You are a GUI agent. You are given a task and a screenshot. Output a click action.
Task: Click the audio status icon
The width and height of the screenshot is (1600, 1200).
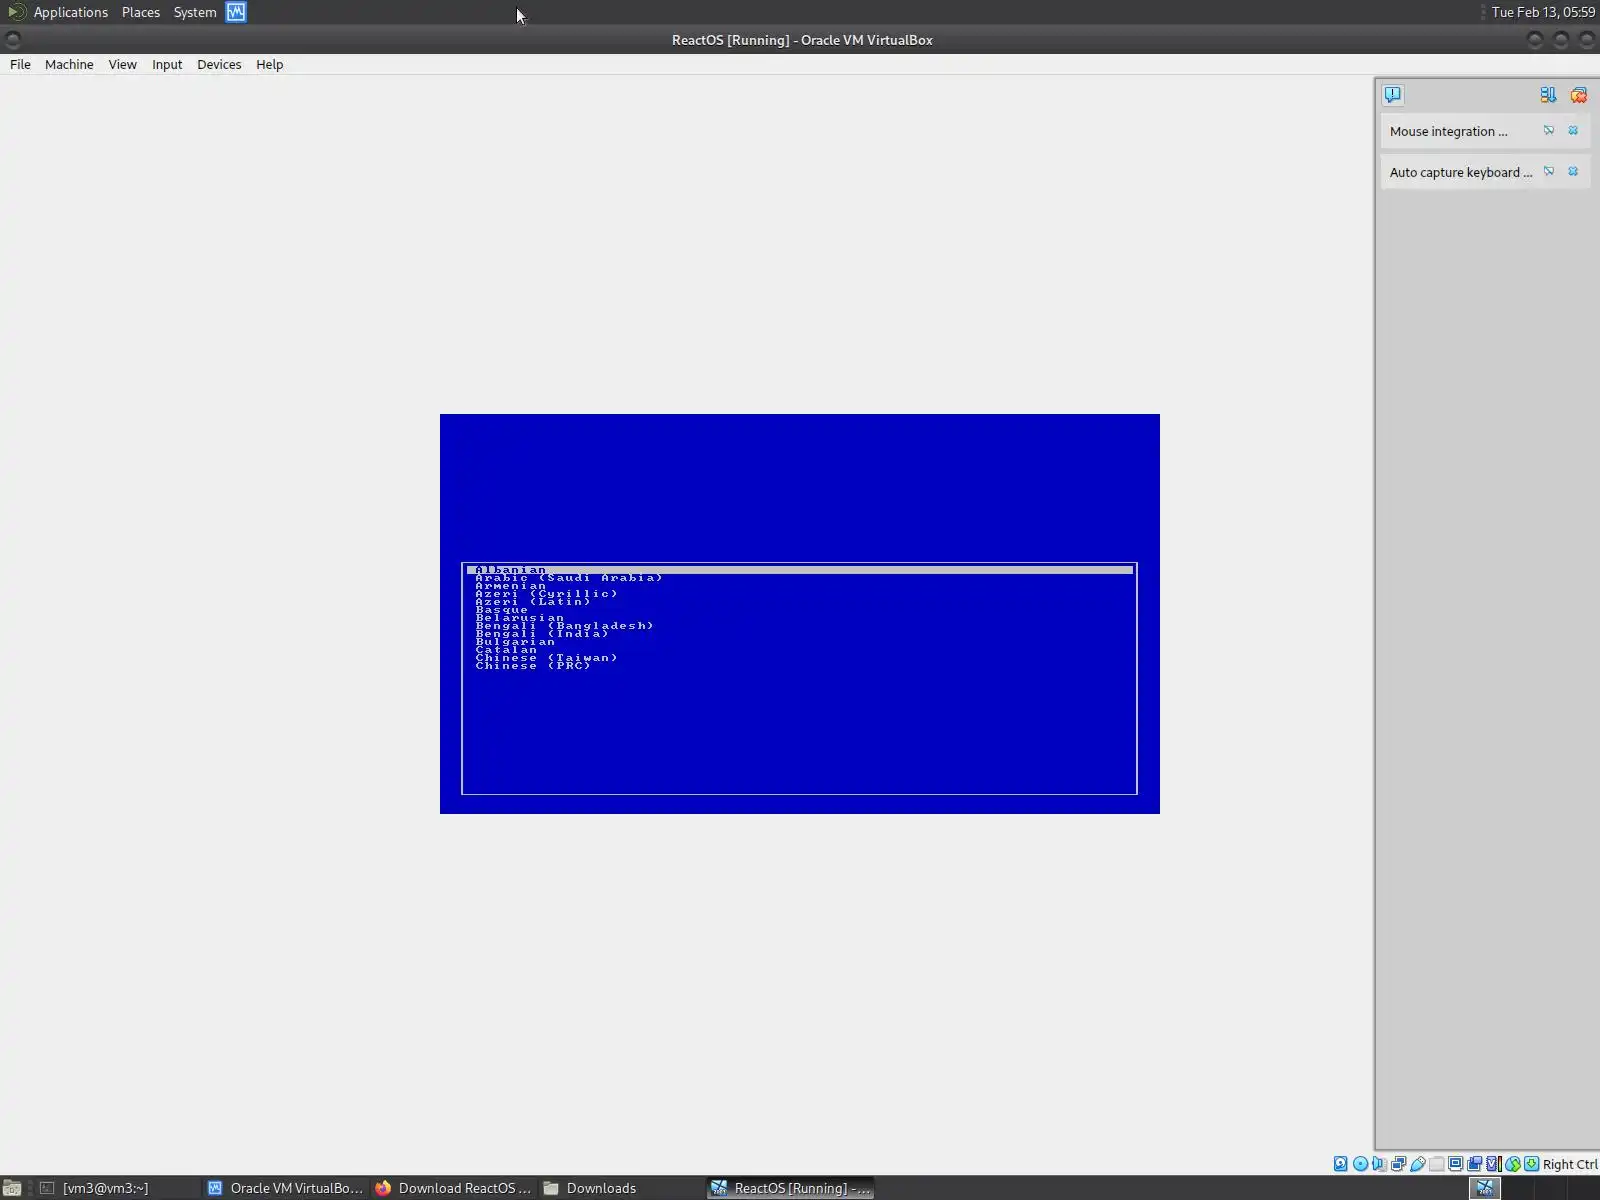(1379, 1164)
